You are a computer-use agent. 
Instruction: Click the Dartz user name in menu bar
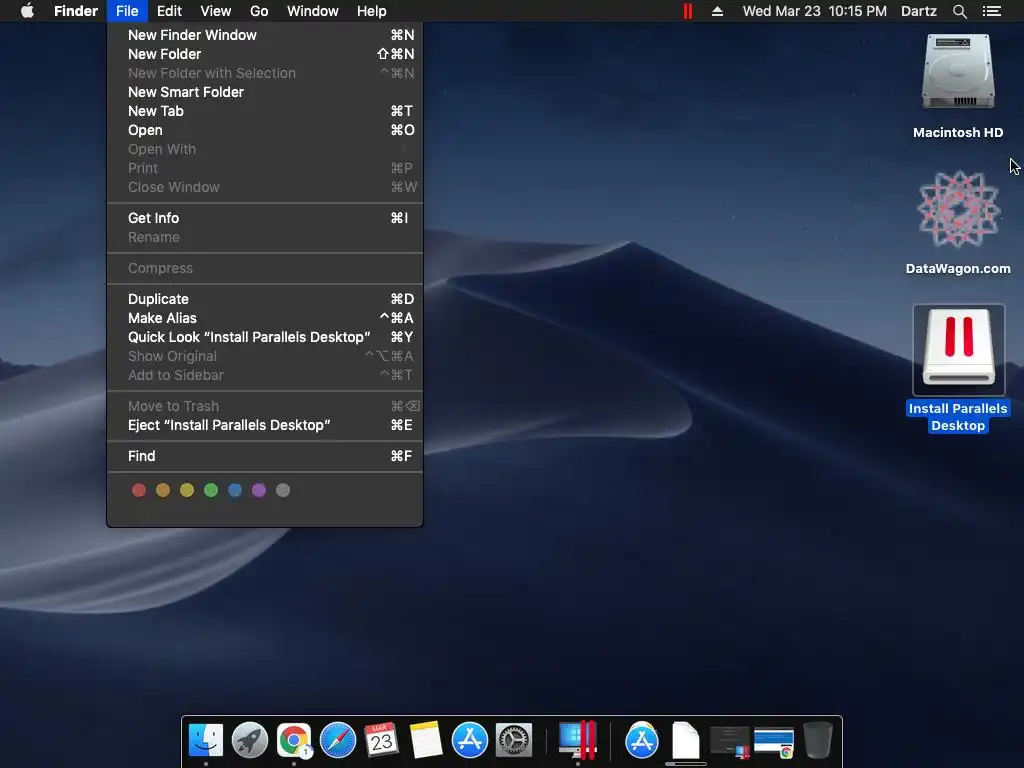point(919,11)
